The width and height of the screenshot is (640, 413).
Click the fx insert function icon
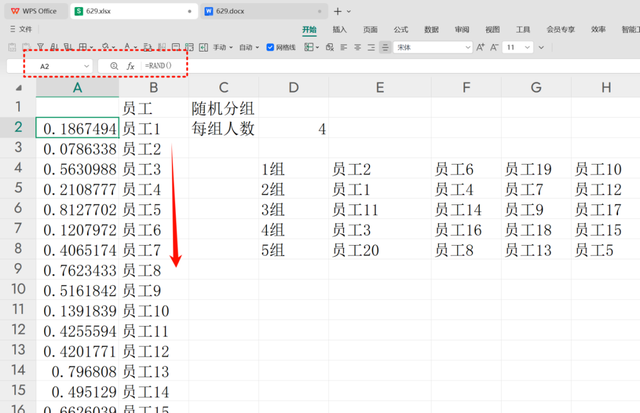[130, 66]
